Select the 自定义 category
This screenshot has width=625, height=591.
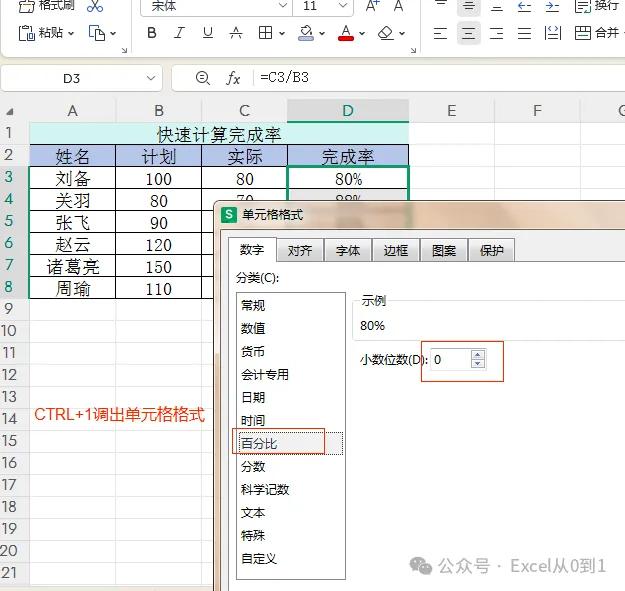(x=291, y=558)
